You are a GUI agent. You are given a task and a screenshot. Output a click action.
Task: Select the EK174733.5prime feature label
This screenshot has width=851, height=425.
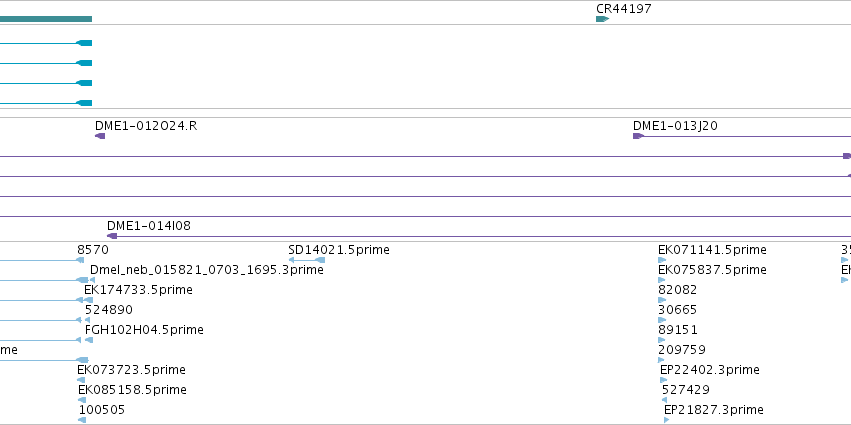(x=138, y=290)
